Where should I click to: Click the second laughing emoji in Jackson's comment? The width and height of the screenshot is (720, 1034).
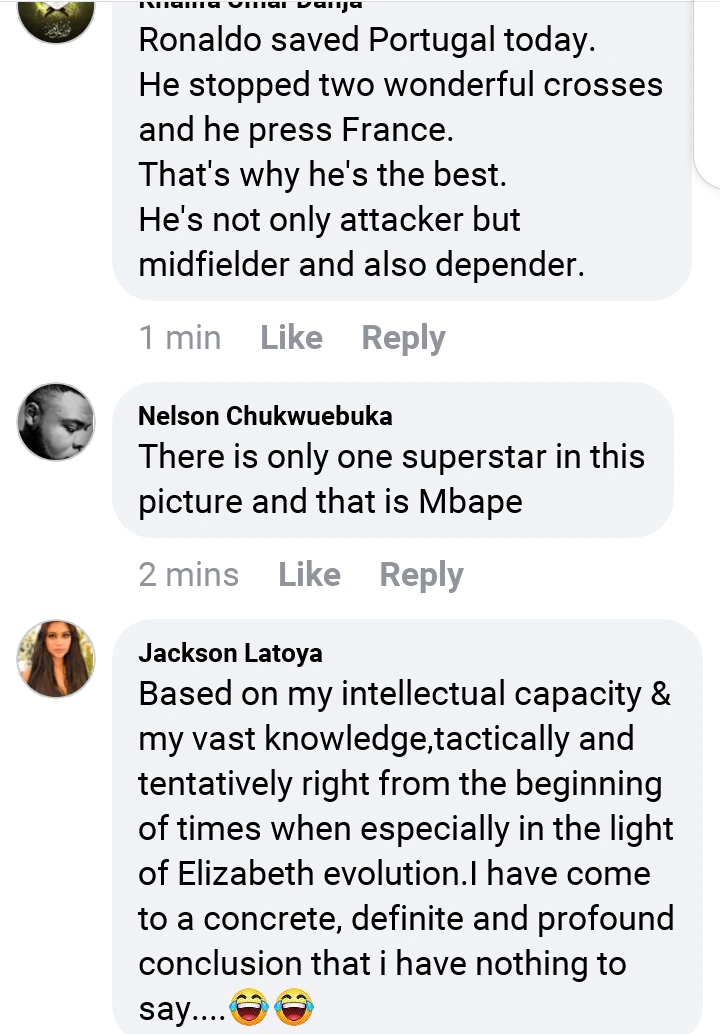(294, 1009)
